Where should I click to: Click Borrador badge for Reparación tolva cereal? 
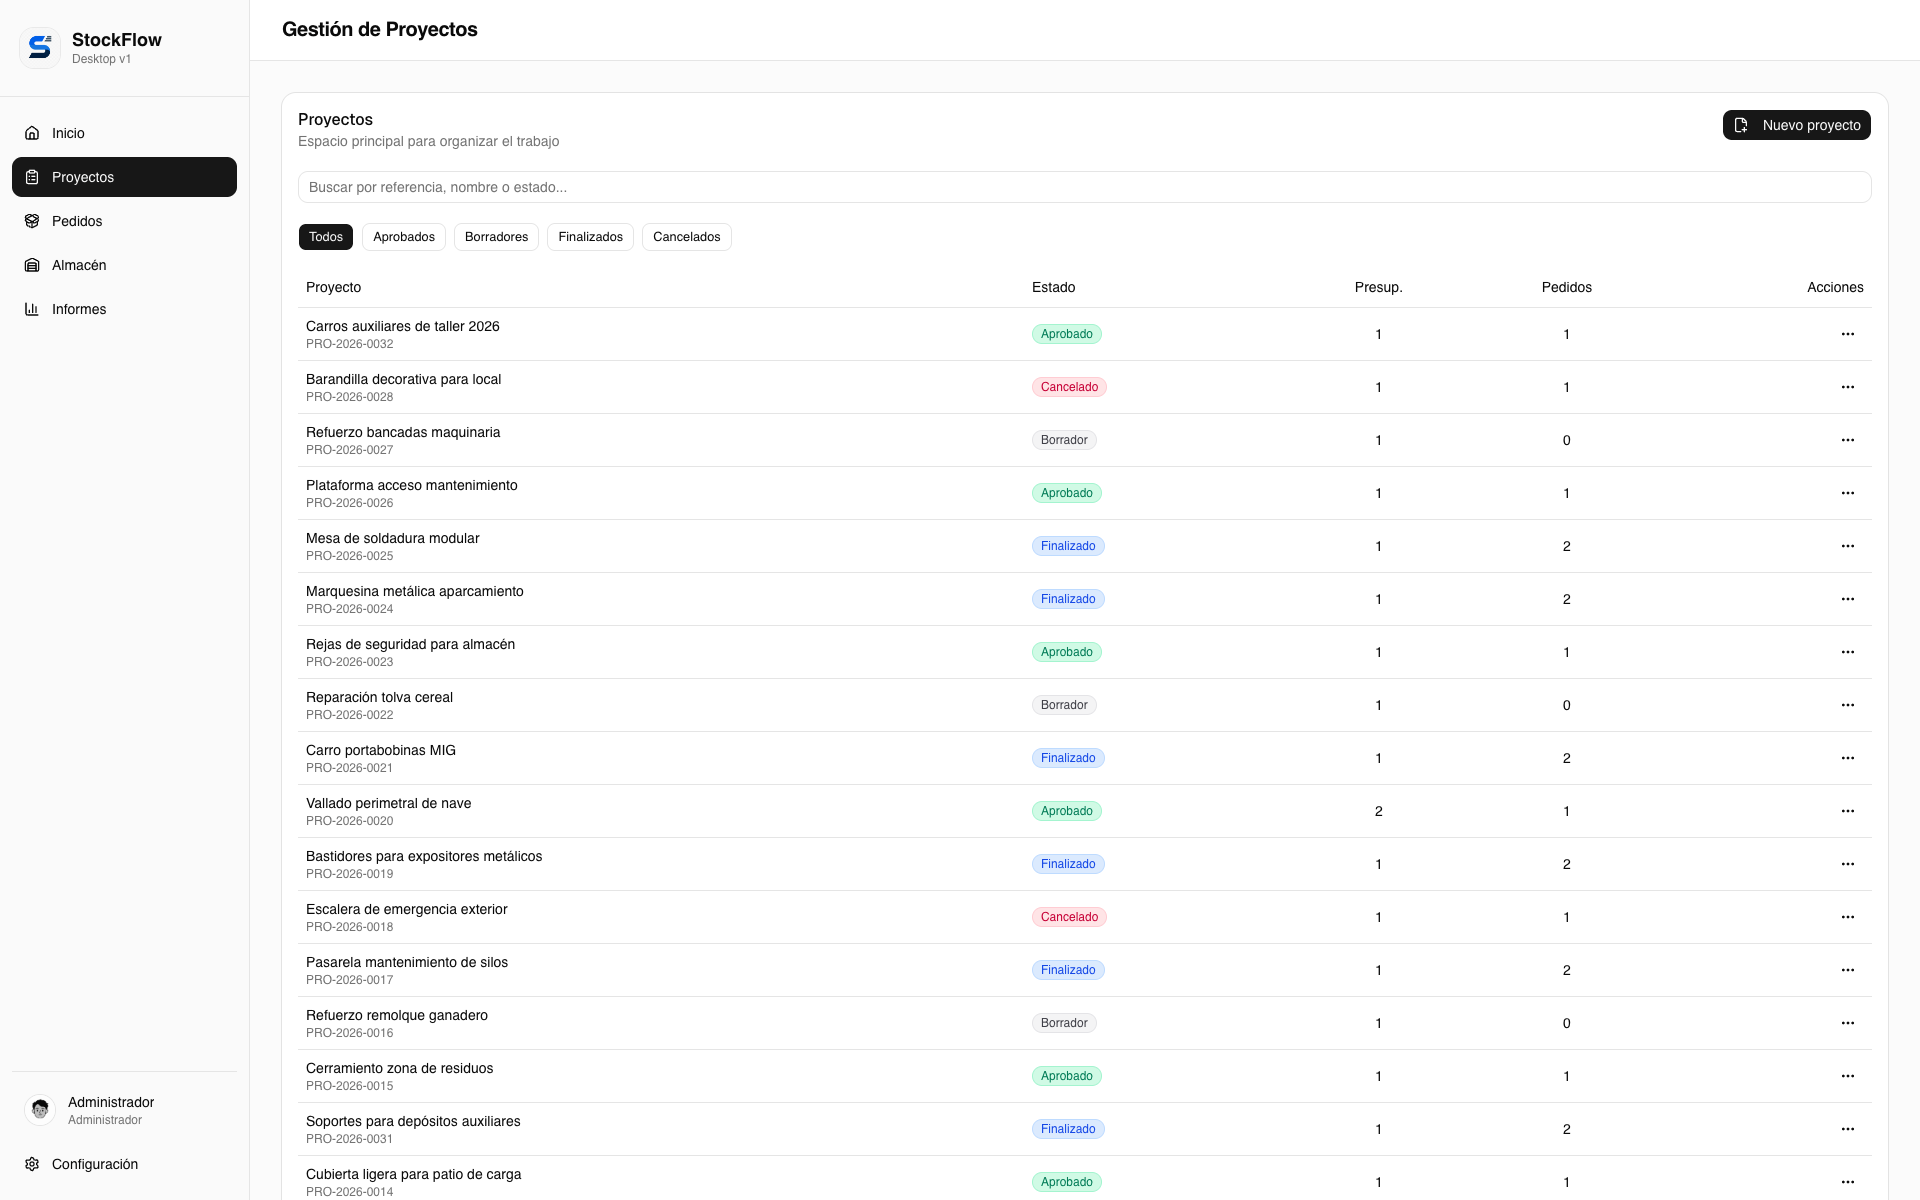pyautogui.click(x=1064, y=705)
